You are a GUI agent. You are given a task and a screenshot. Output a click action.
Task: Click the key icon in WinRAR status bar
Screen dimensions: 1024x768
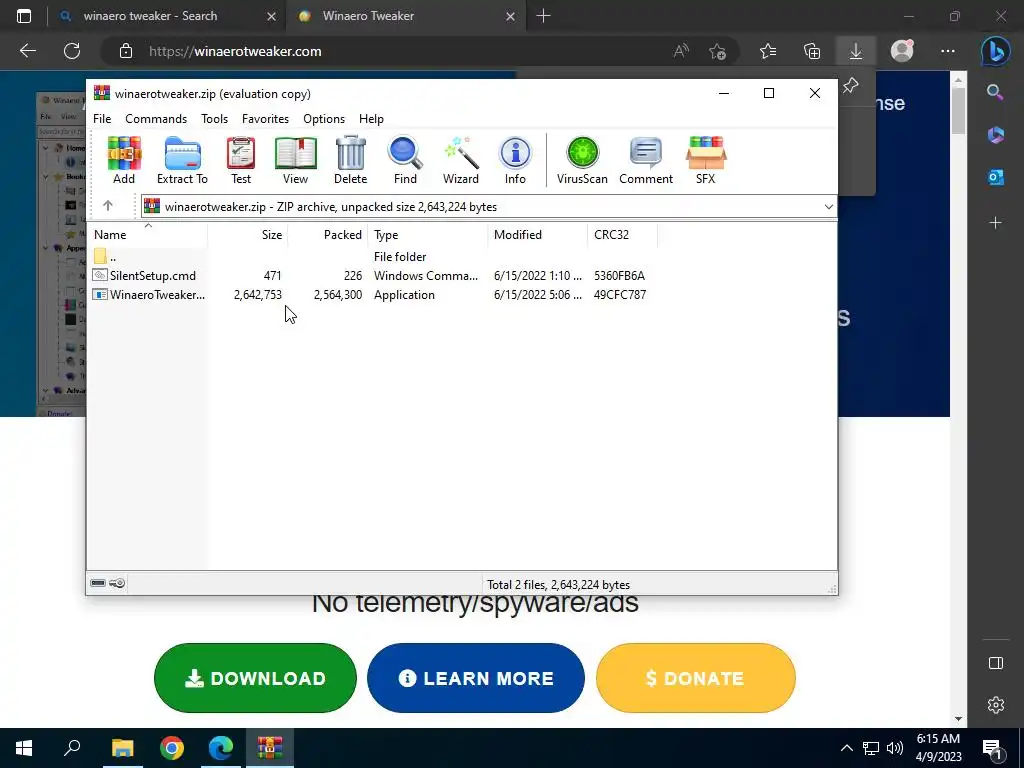[x=117, y=583]
